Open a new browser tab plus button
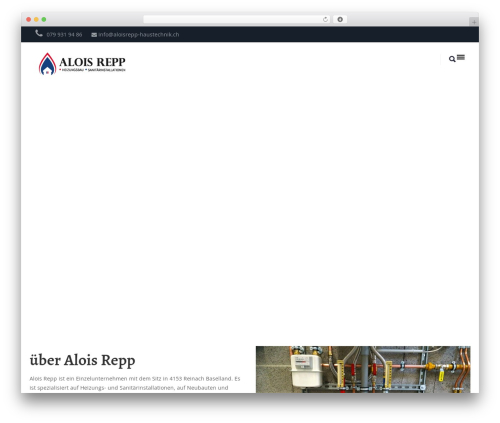This screenshot has width=500, height=423. (474, 22)
